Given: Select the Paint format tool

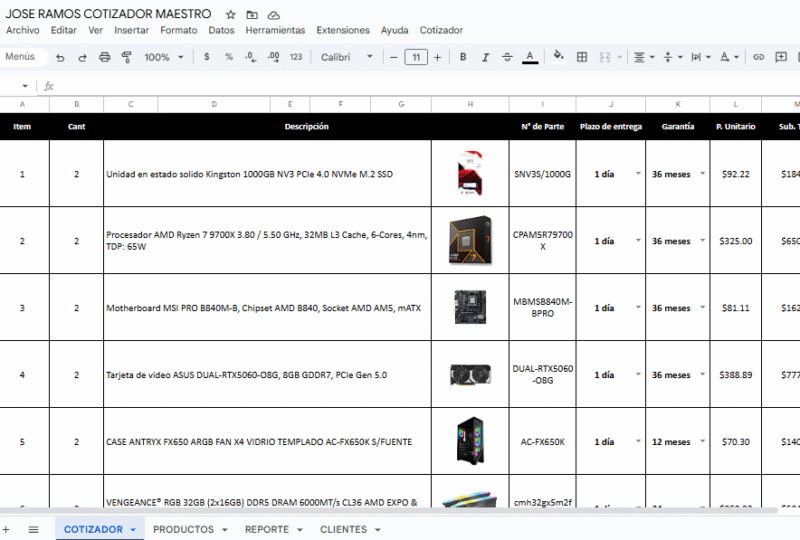Looking at the screenshot, I should pos(127,57).
